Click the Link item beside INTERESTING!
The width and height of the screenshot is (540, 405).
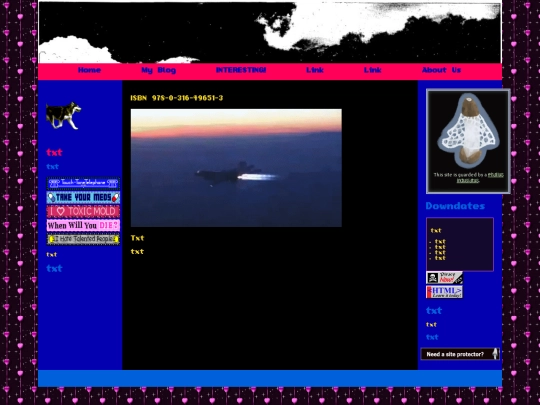315,70
